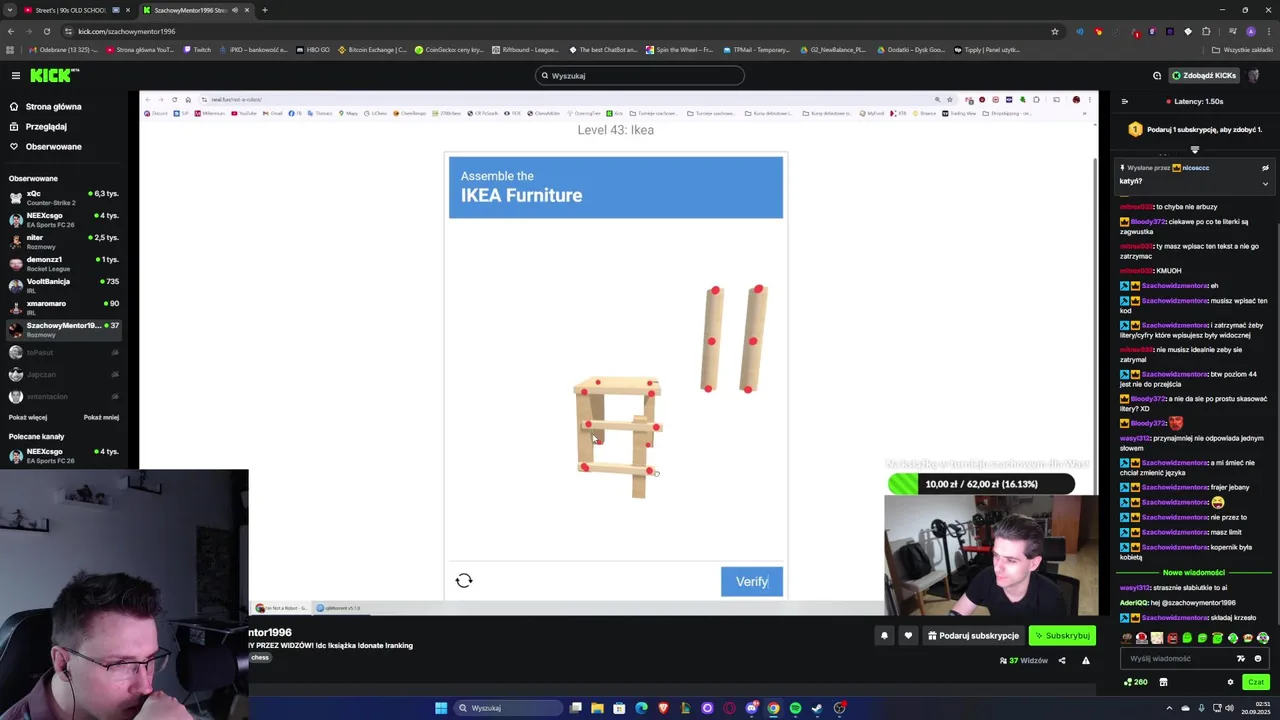The height and width of the screenshot is (720, 1280).
Task: Open taskbar volume control
Action: (x=1230, y=708)
